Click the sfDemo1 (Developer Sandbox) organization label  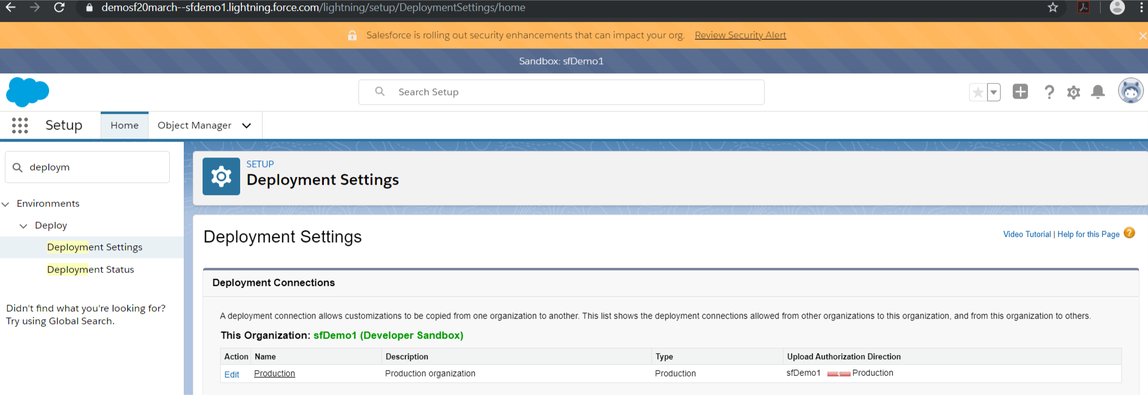coord(388,336)
